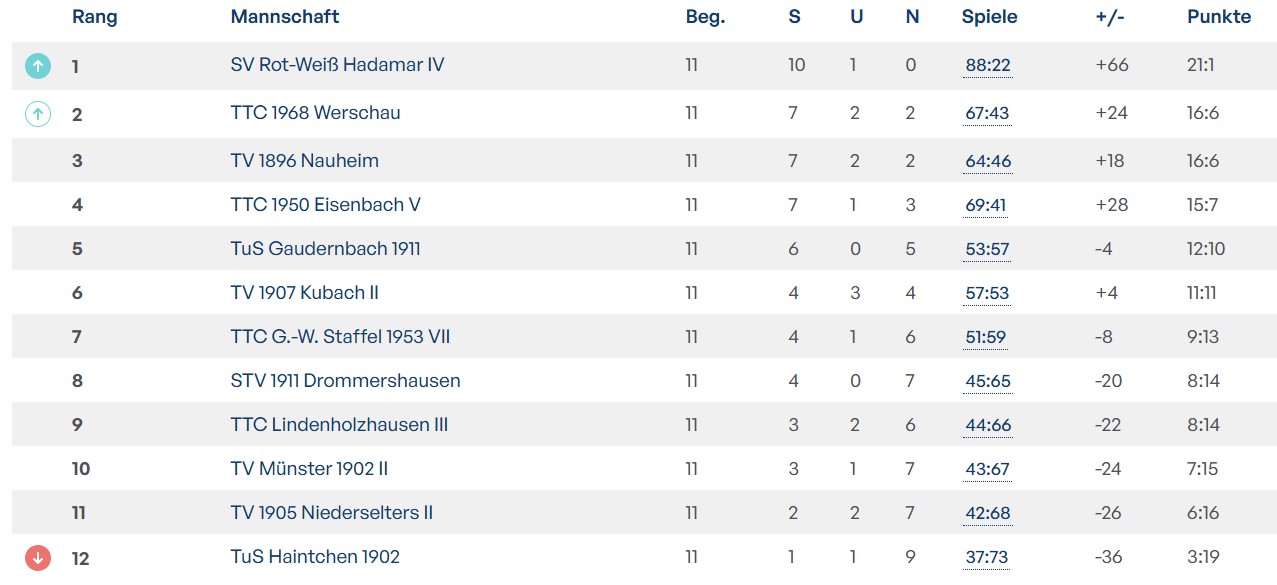This screenshot has width=1277, height=585.
Task: Click TuS Gaudernbach 1911 team name
Action: click(325, 249)
